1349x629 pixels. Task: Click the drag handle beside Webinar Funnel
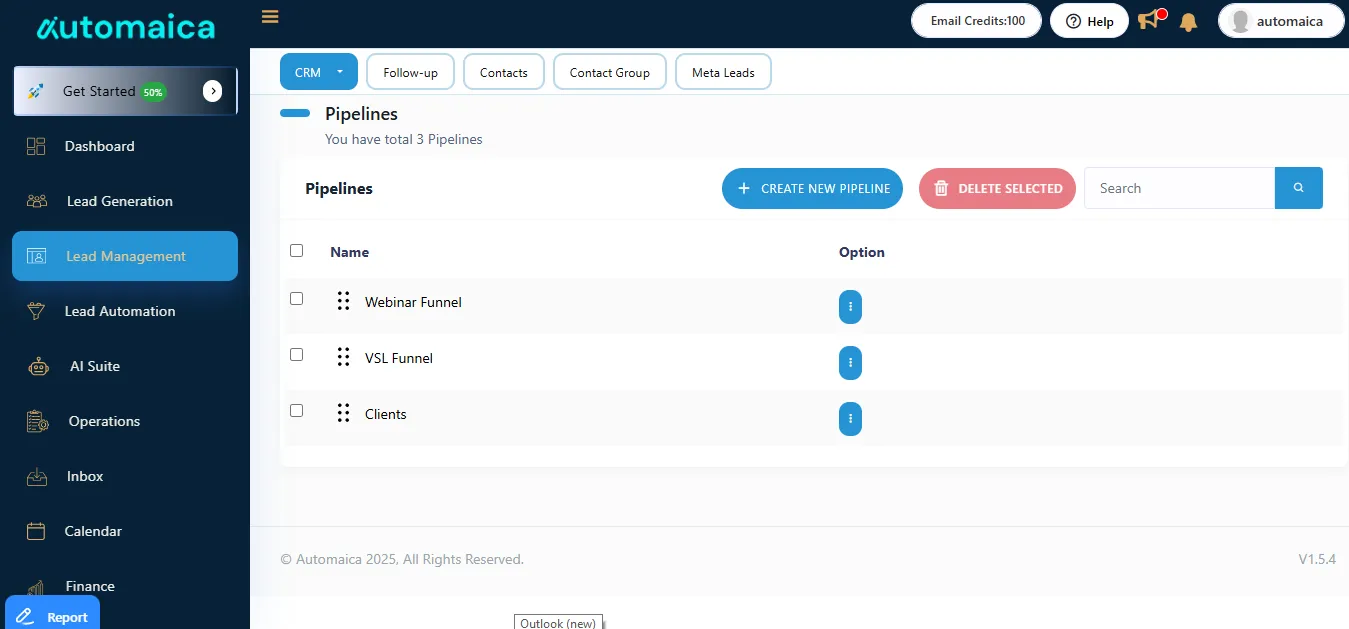pos(343,301)
